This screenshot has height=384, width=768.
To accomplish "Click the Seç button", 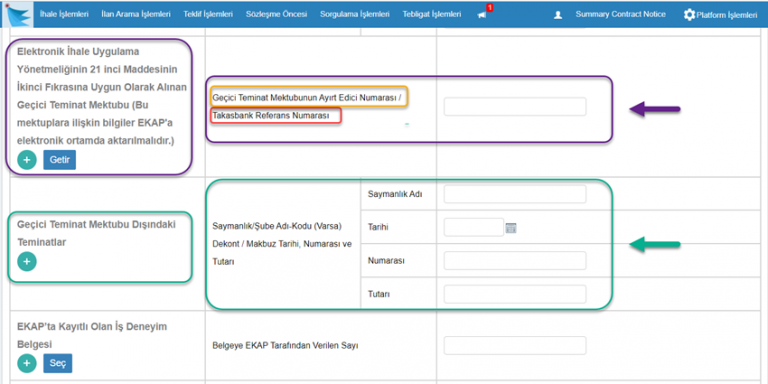I will coord(58,363).
